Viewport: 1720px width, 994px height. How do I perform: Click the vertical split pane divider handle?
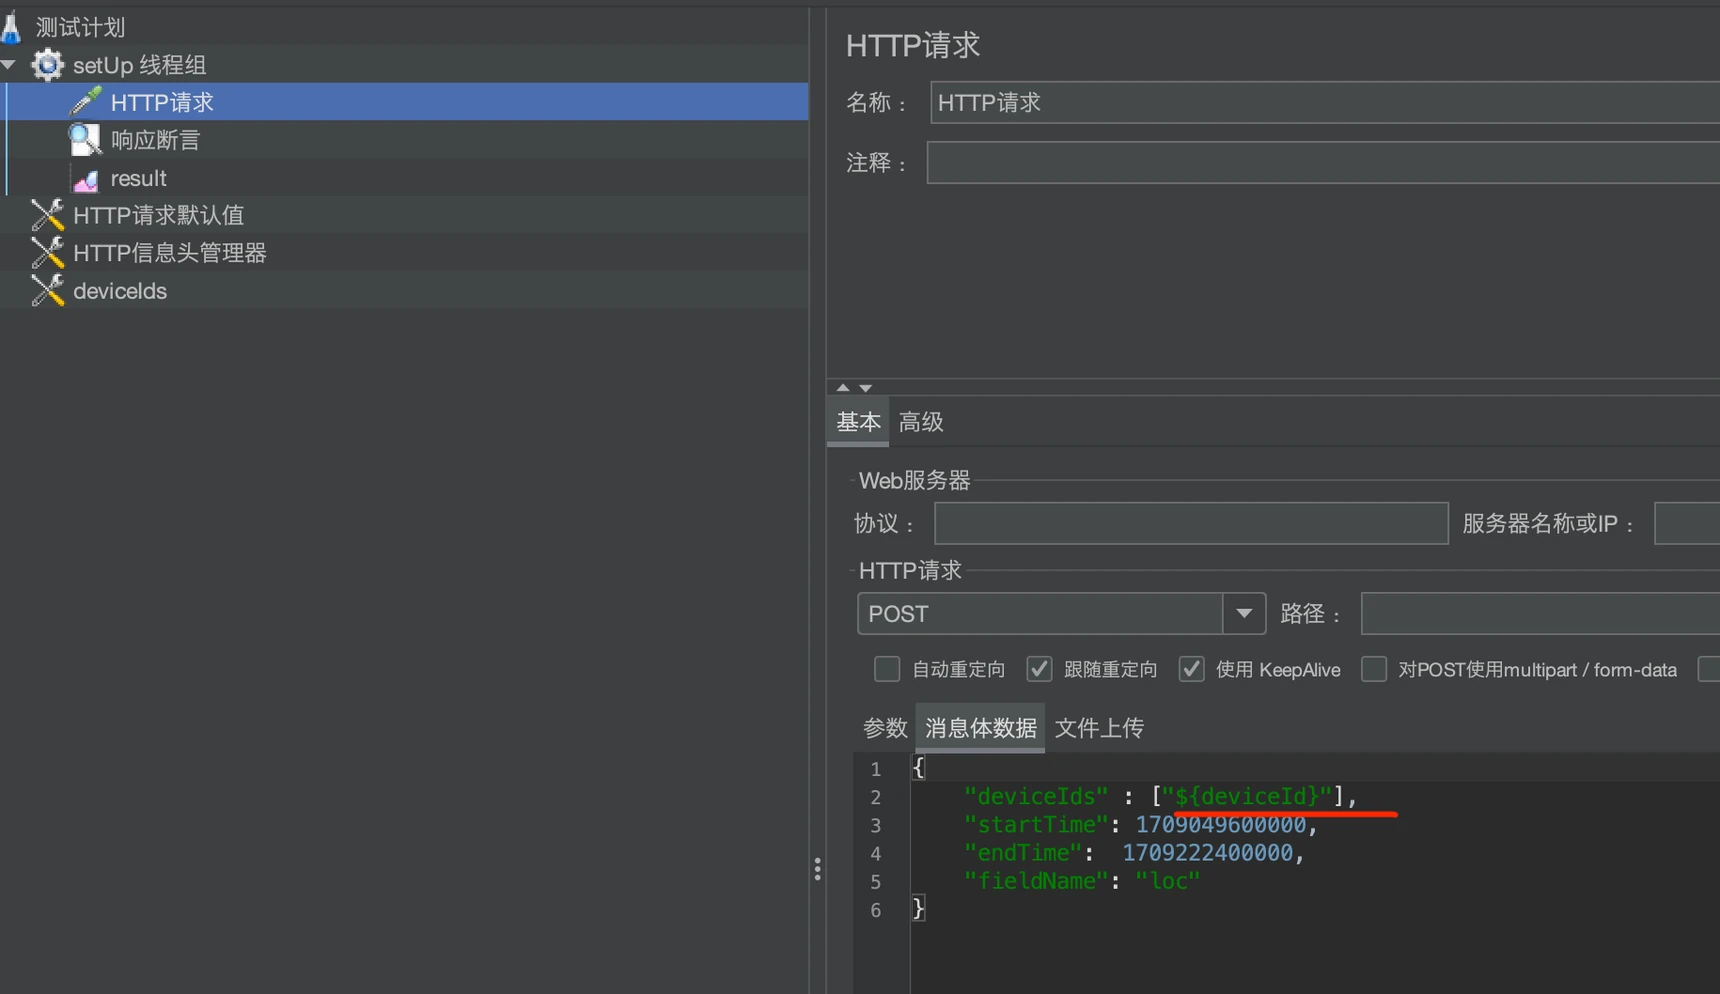[818, 869]
